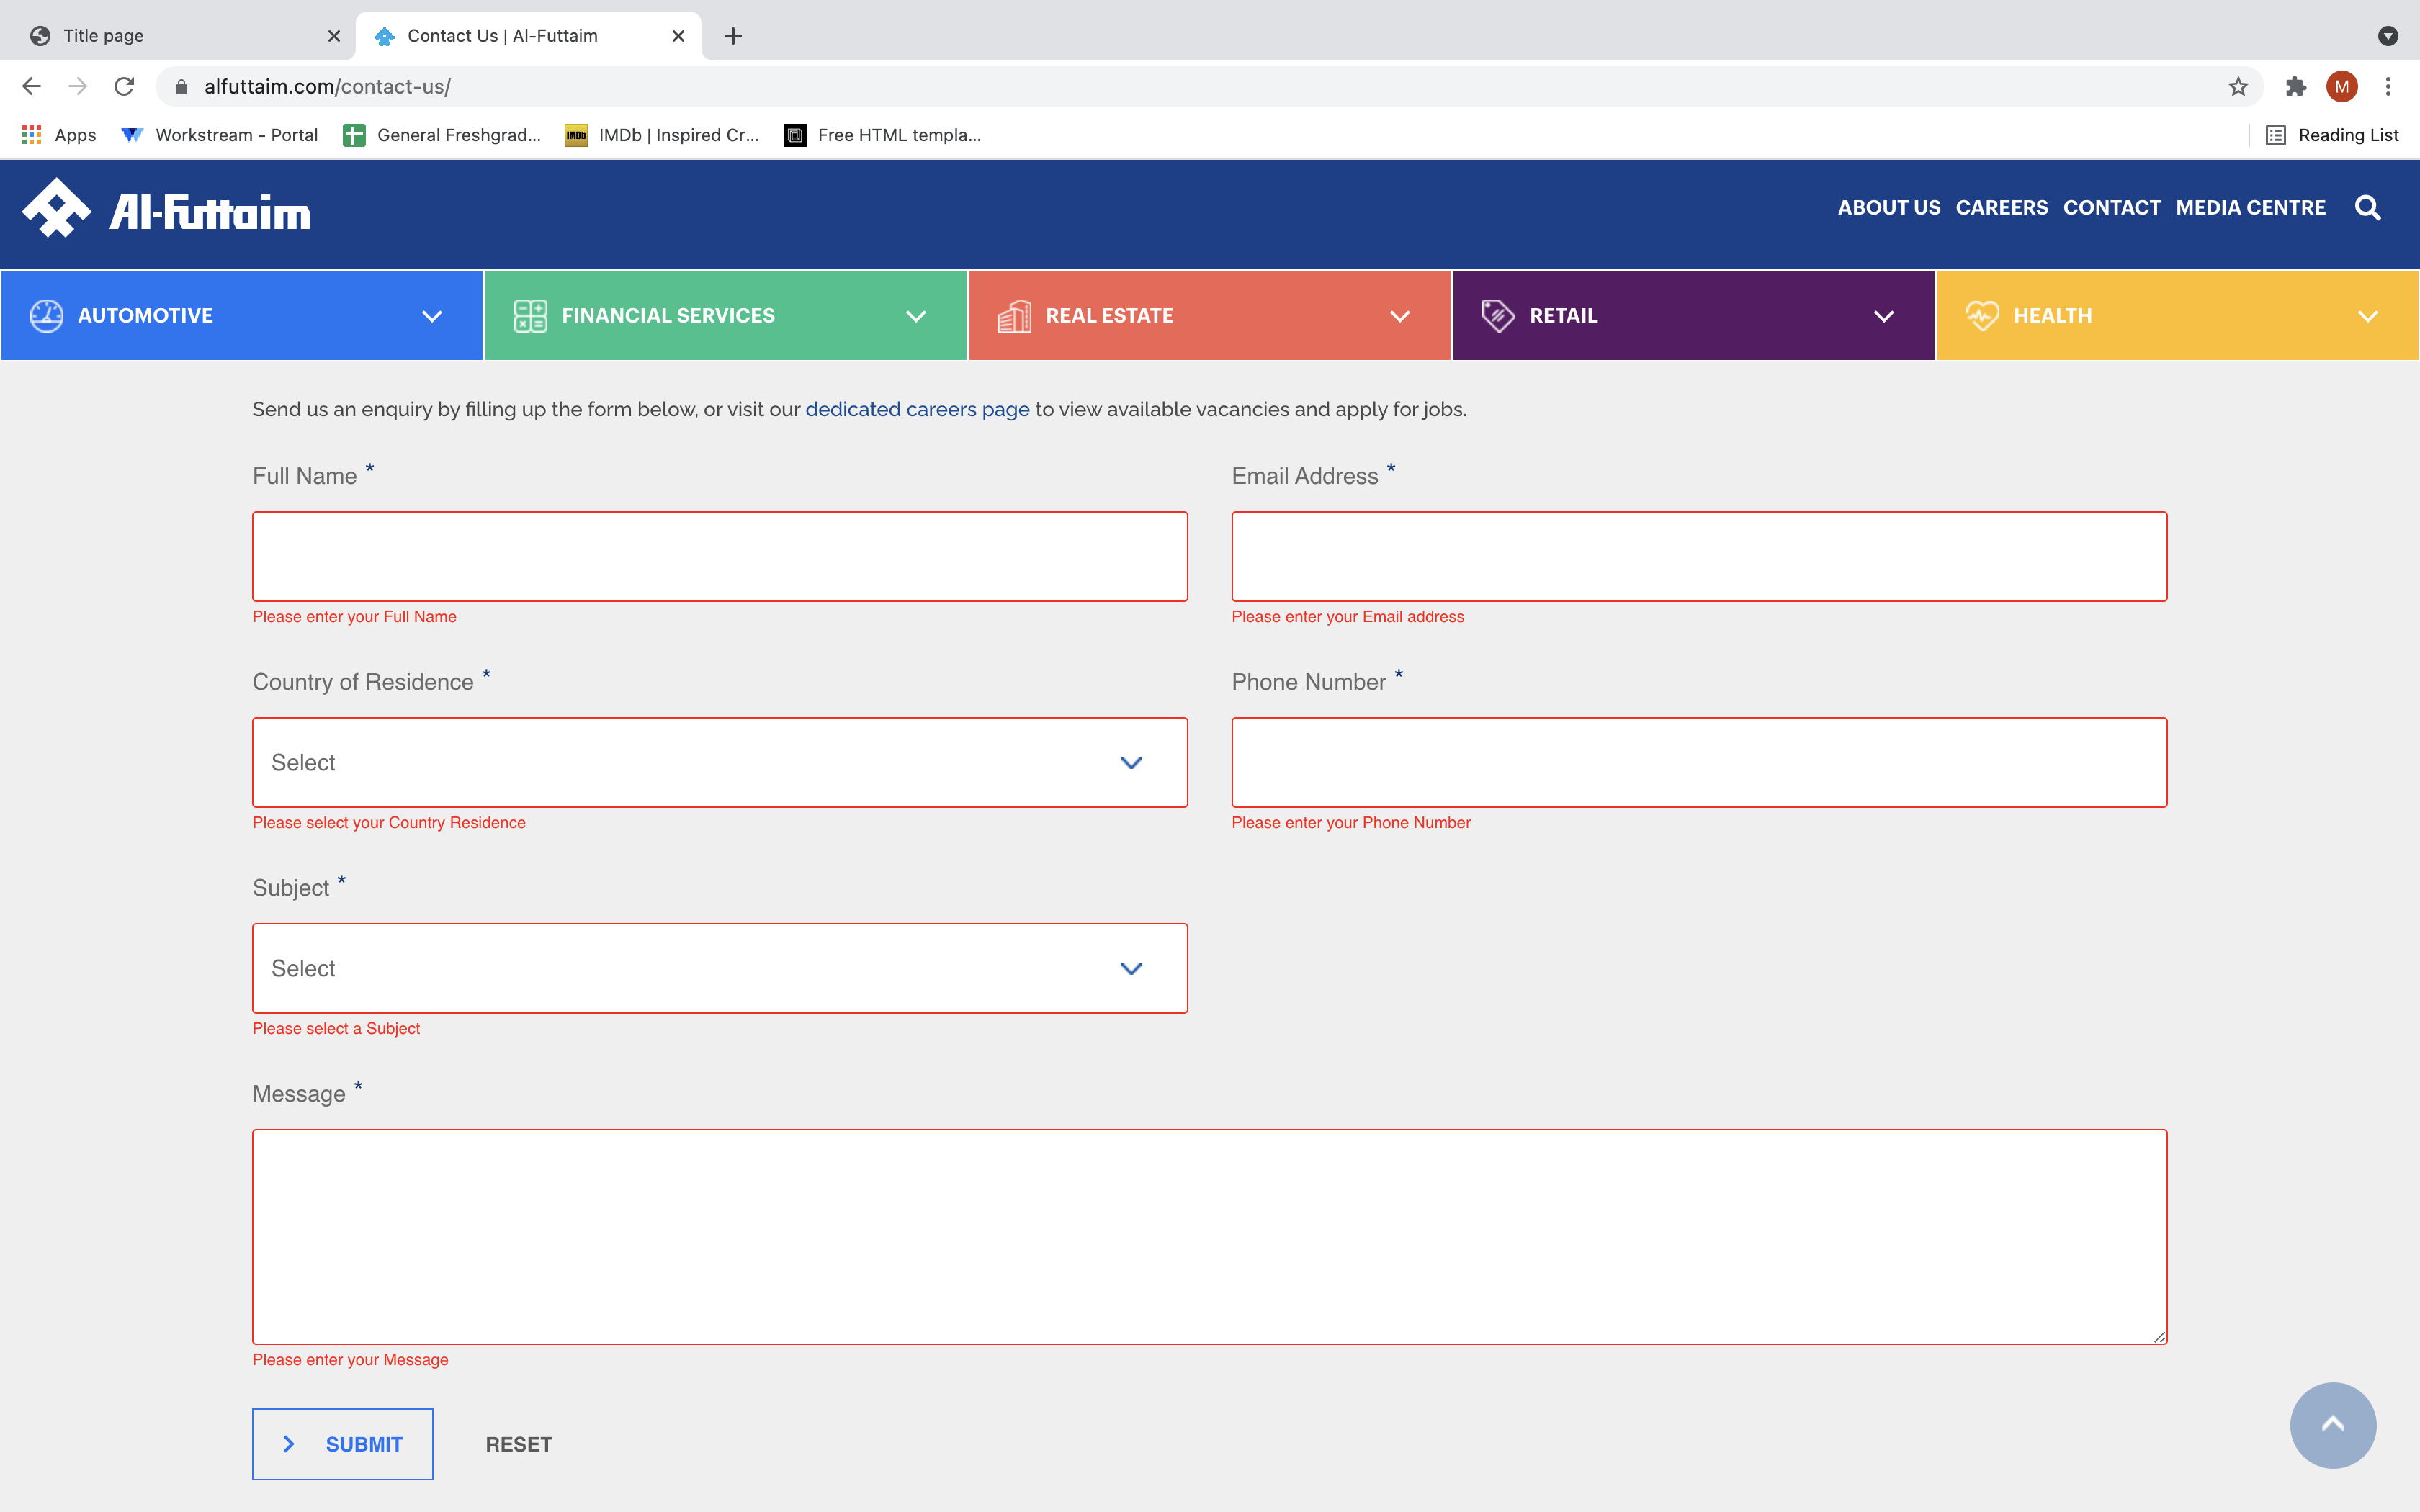Open the Reading List
This screenshot has width=2420, height=1512.
click(x=2332, y=135)
